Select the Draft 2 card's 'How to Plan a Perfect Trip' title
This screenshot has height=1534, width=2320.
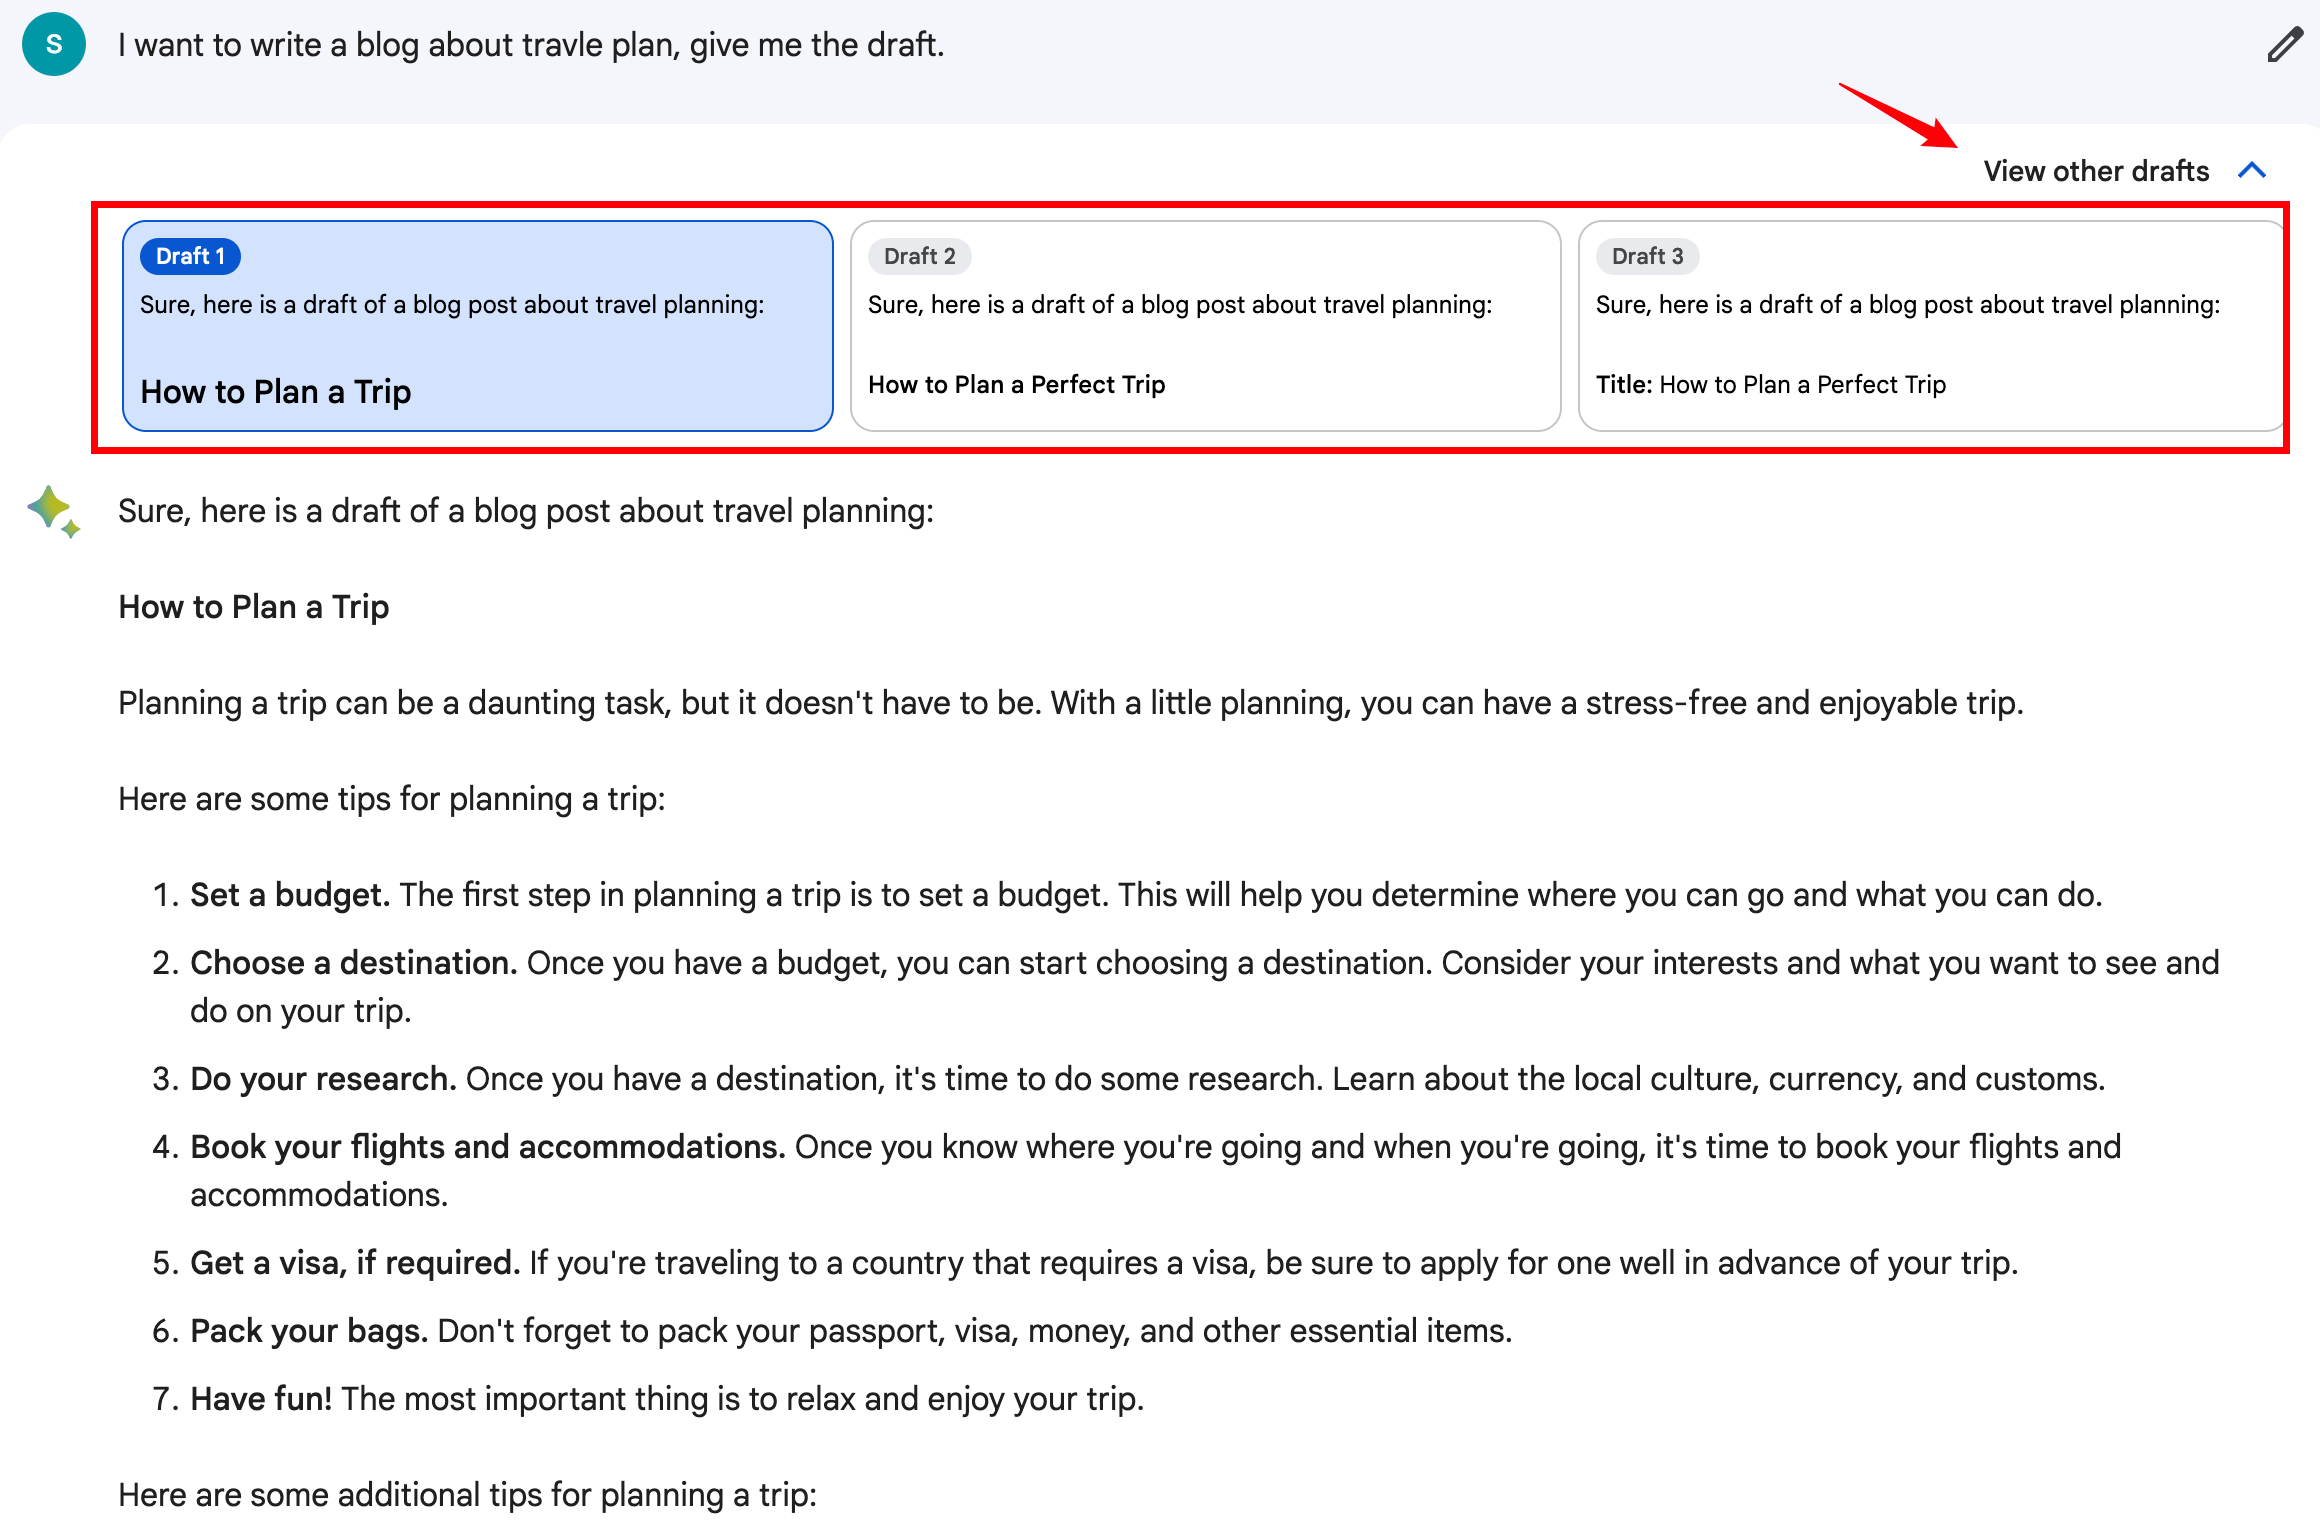coord(1016,385)
